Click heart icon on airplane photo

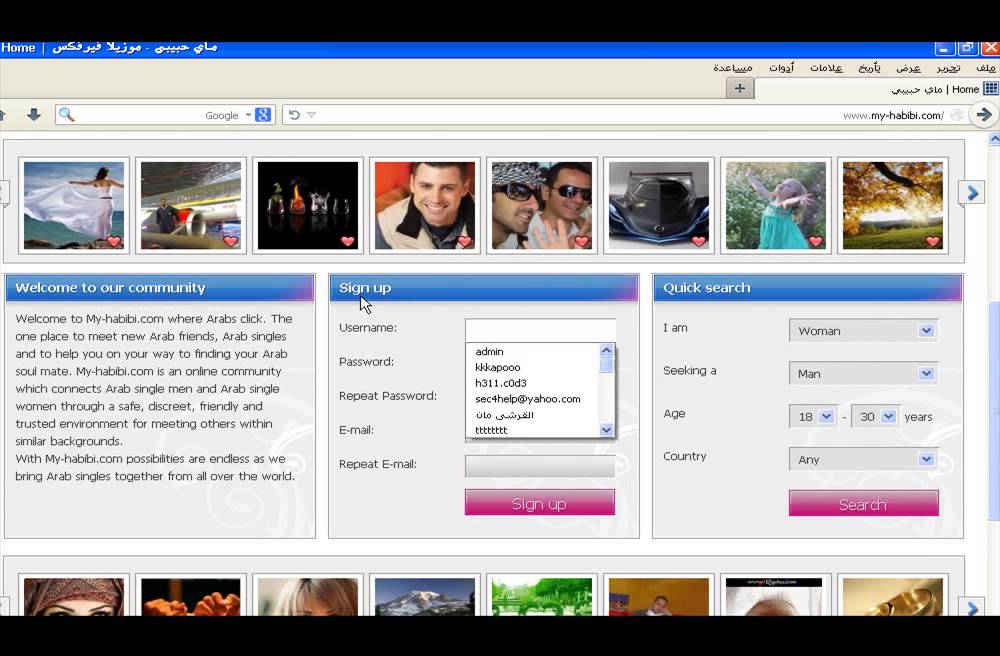(231, 241)
